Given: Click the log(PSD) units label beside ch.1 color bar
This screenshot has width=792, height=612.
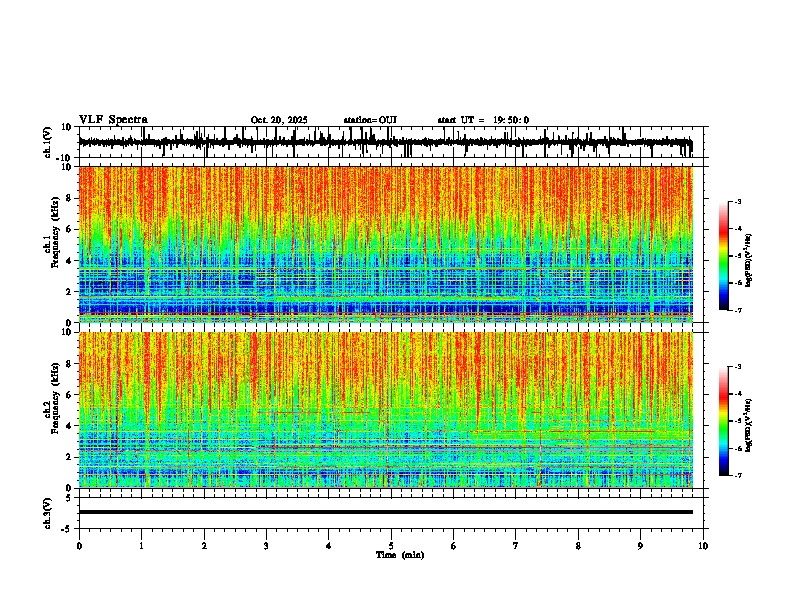Looking at the screenshot, I should tap(749, 260).
